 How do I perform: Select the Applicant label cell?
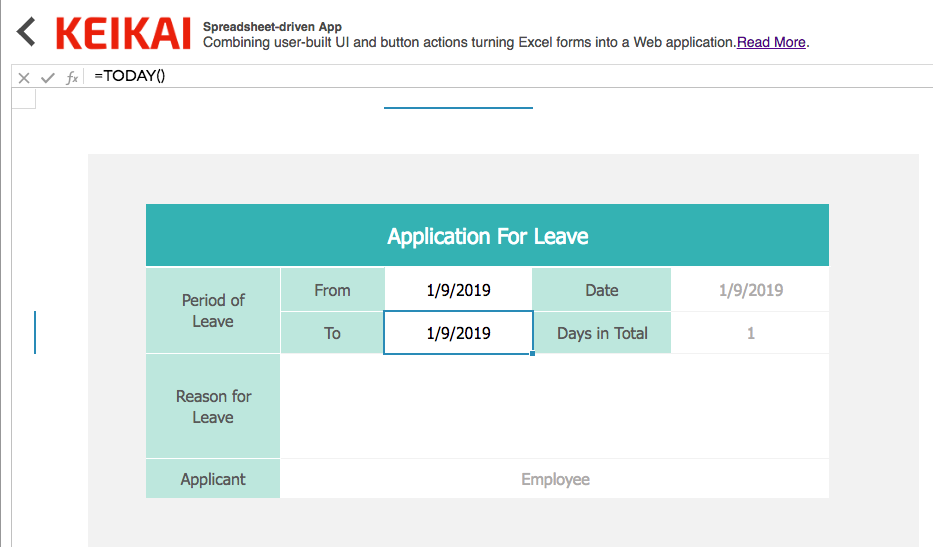pyautogui.click(x=213, y=479)
